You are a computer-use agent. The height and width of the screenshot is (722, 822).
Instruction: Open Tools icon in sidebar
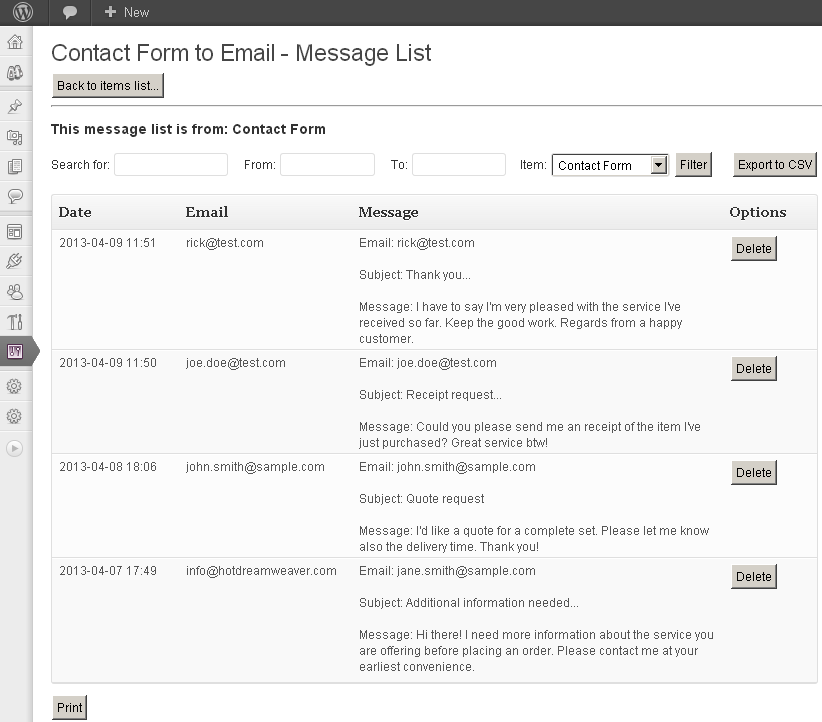15,322
